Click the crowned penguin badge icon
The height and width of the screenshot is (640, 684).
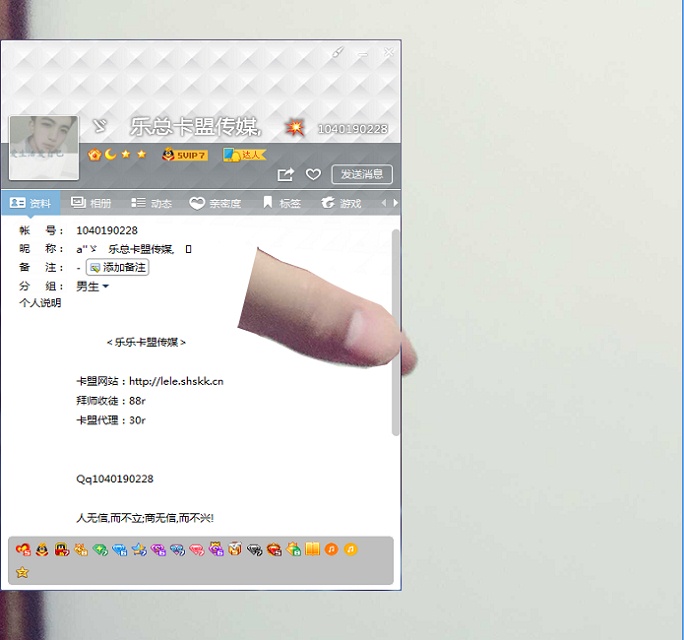tap(42, 549)
